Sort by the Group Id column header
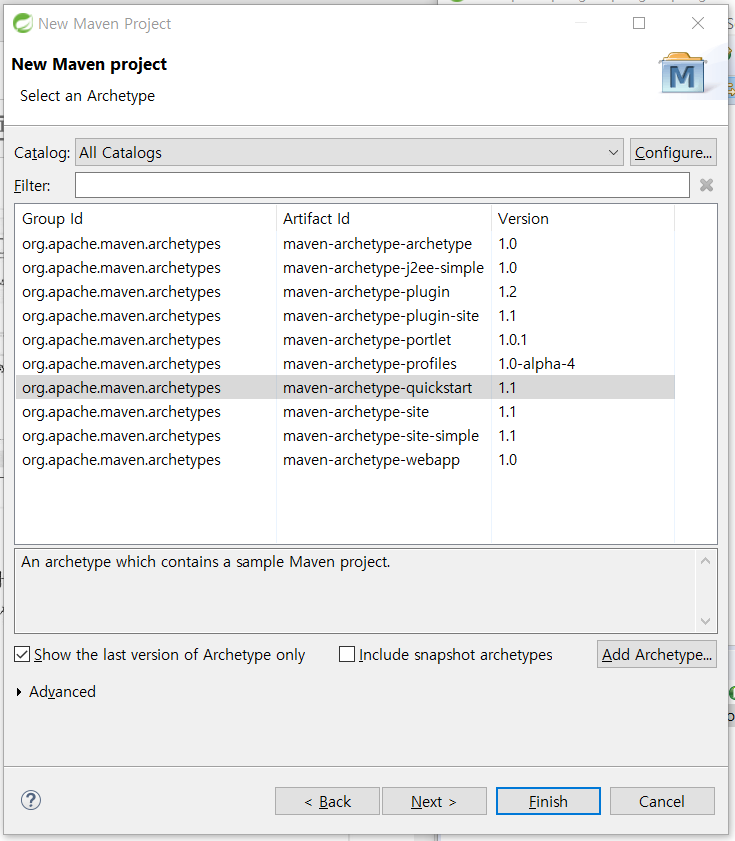 (x=146, y=218)
